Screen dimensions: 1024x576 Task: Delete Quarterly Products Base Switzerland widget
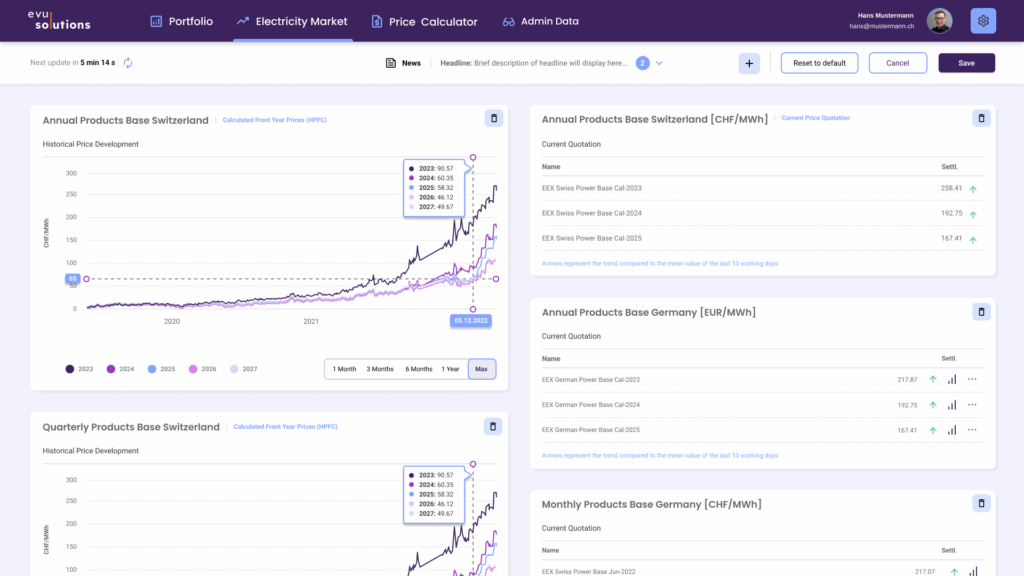point(493,426)
